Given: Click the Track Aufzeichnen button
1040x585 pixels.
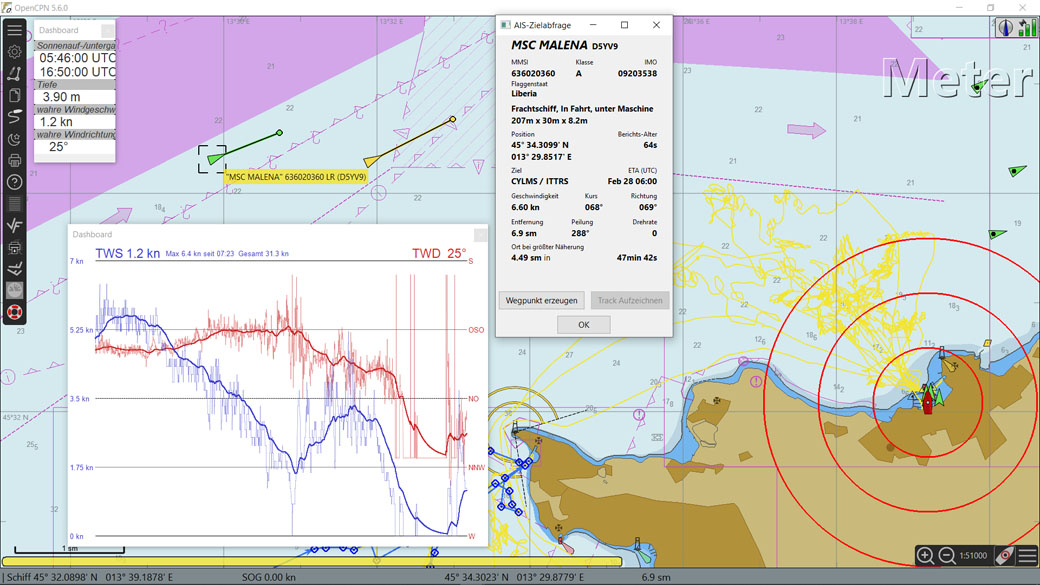Looking at the screenshot, I should [x=629, y=300].
